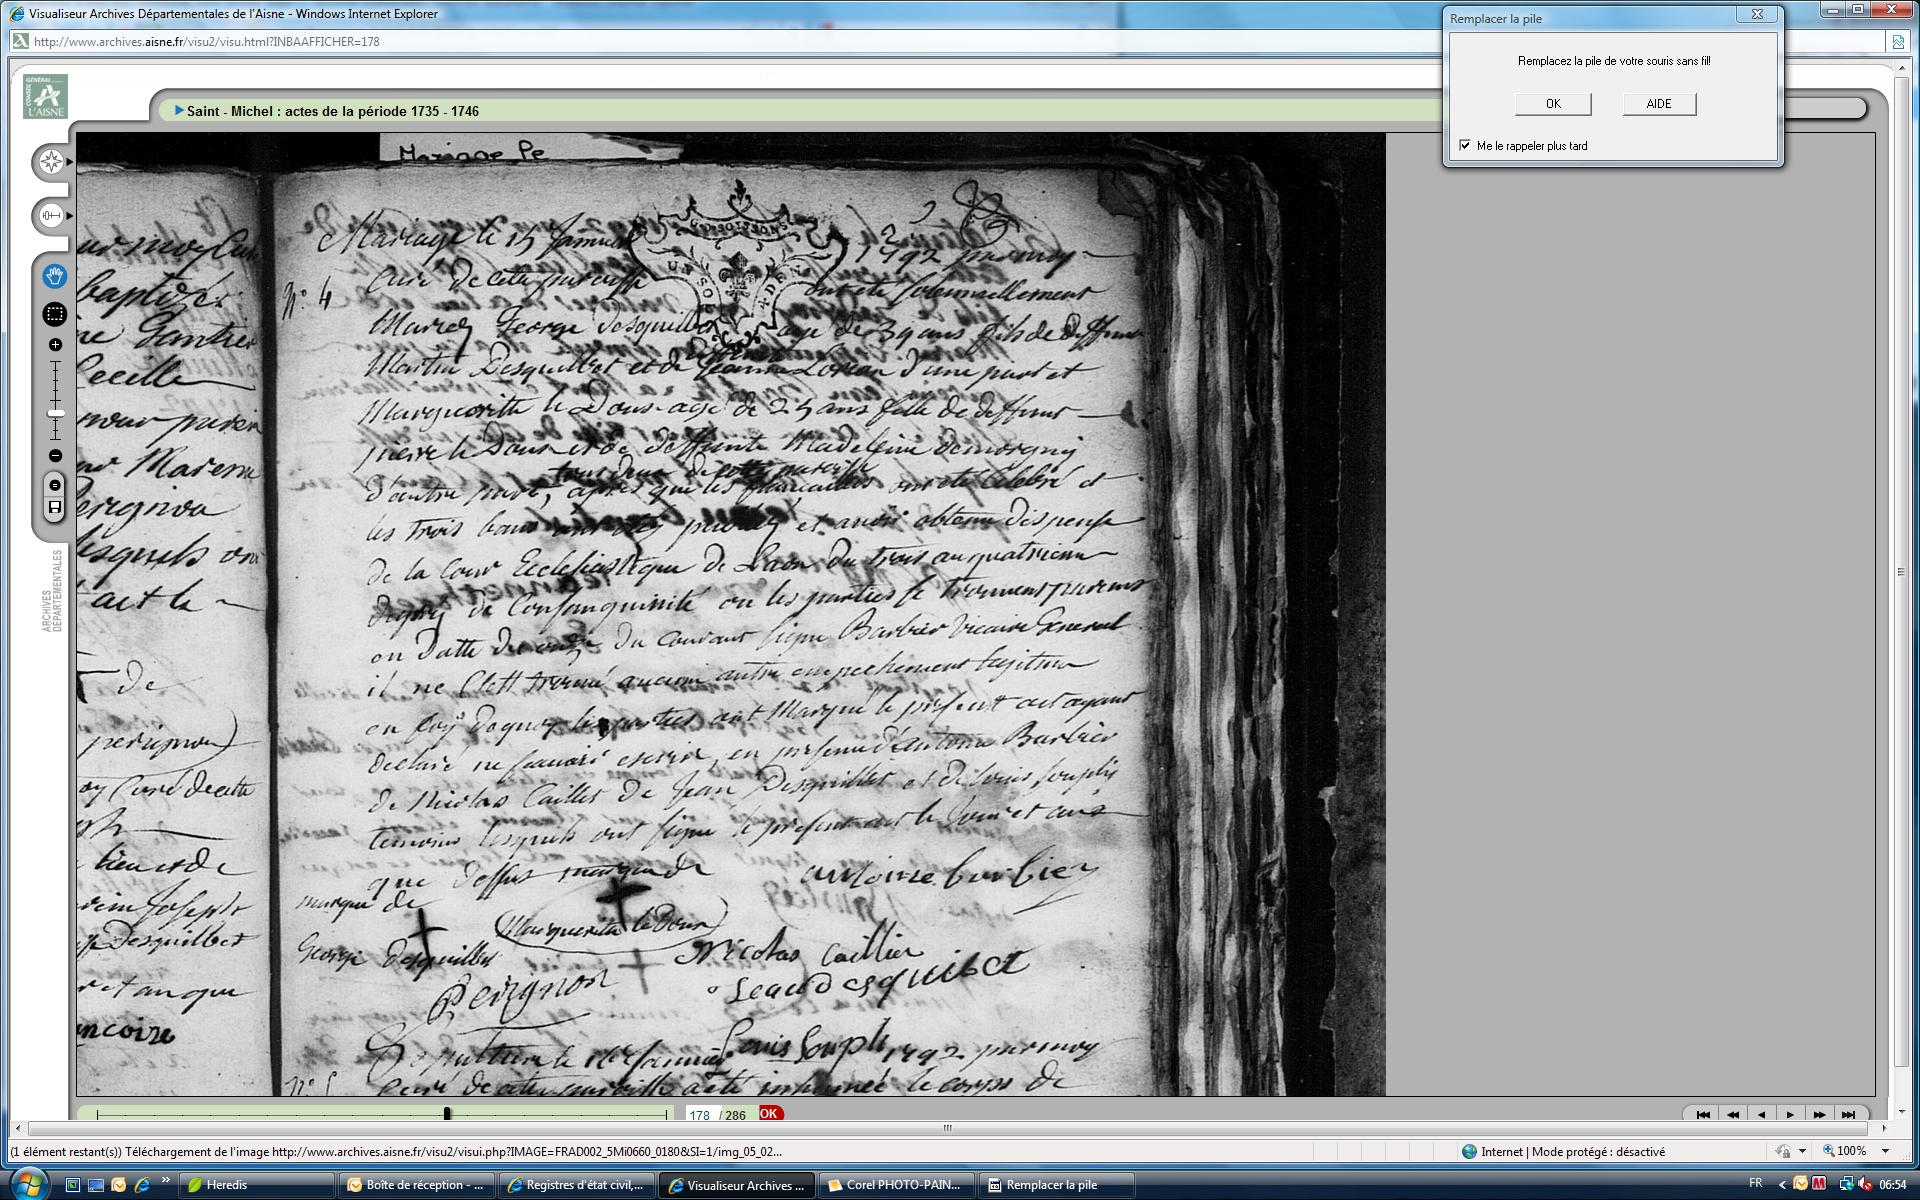Switch to Corel PHOTO-PAINT taskbar item

pos(895,1185)
